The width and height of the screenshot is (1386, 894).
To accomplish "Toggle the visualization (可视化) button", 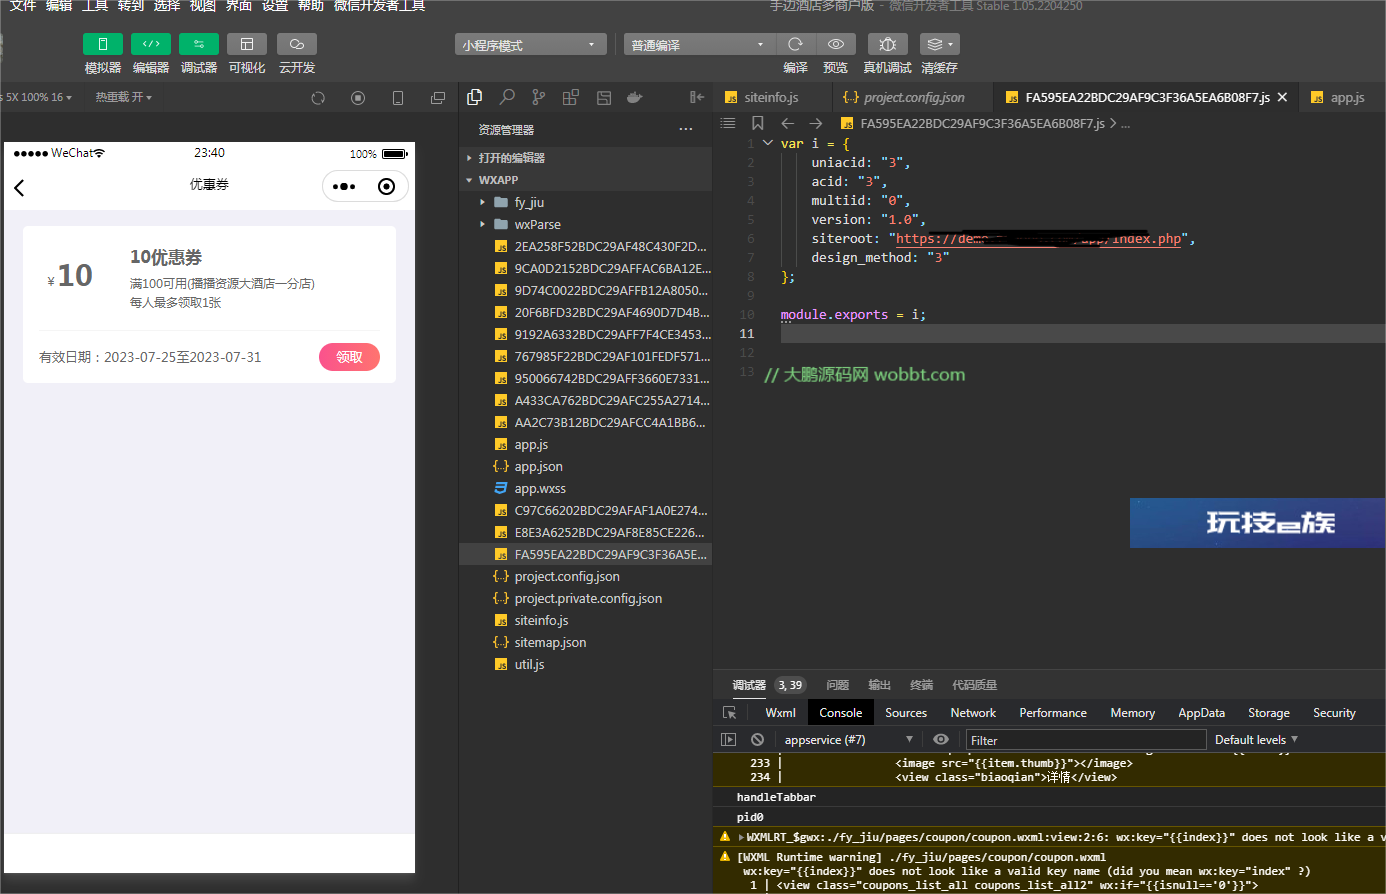I will tap(246, 44).
